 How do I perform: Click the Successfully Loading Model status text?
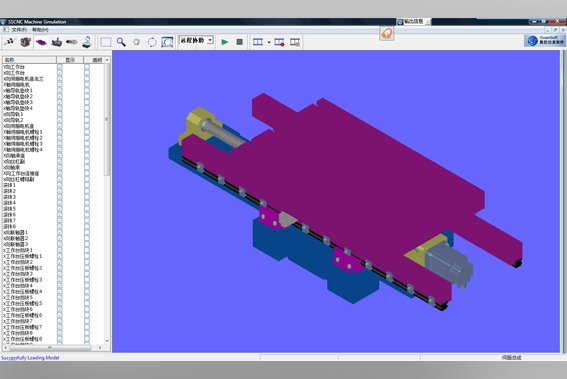(x=30, y=358)
